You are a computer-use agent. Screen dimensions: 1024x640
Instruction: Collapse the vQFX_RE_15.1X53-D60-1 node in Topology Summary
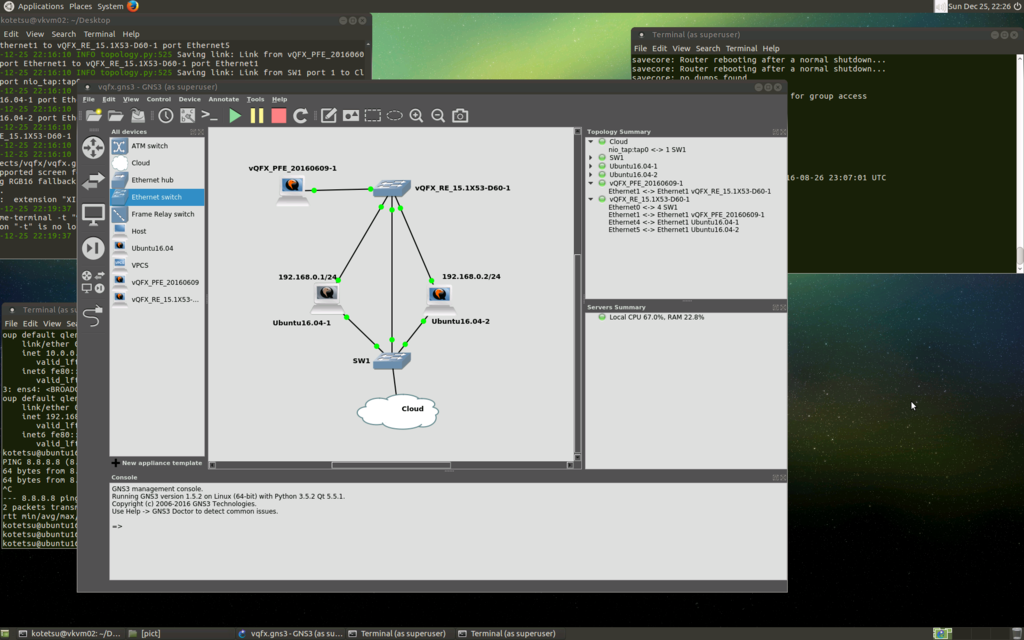[x=591, y=199]
